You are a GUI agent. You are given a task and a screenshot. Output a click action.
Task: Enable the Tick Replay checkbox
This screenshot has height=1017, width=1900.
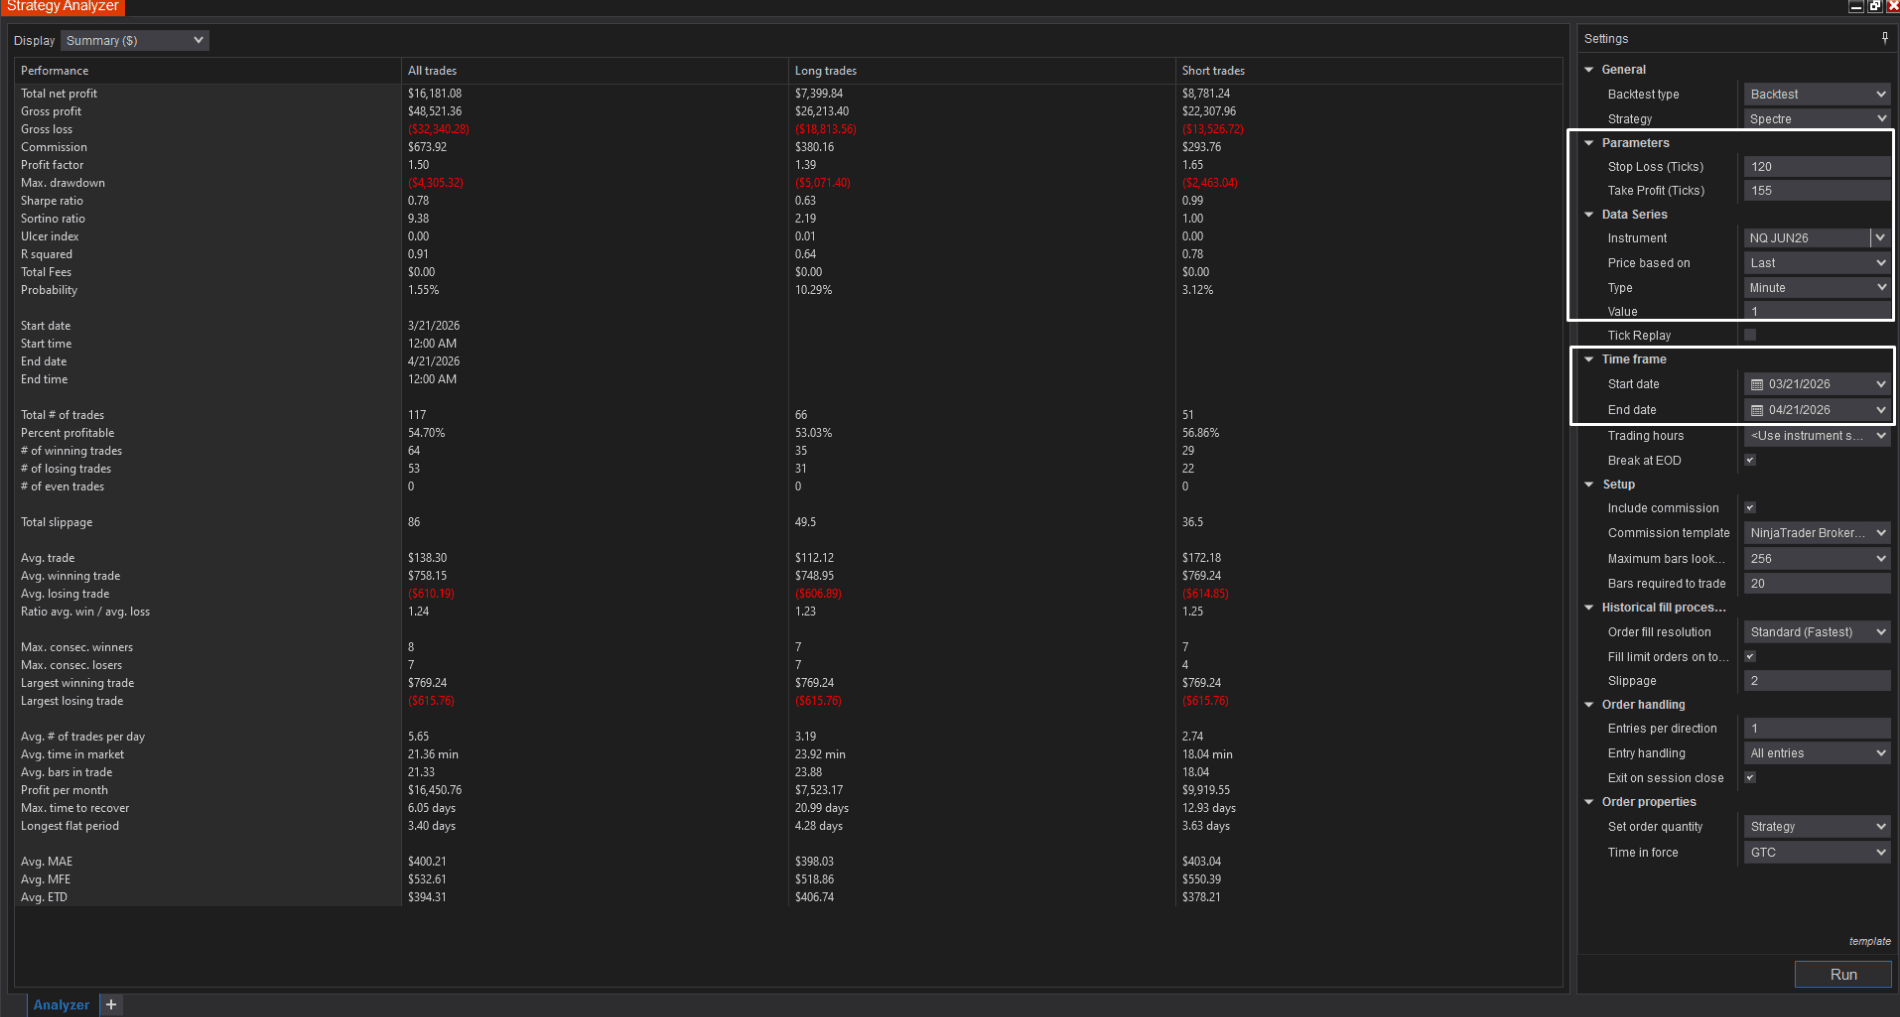click(x=1750, y=335)
